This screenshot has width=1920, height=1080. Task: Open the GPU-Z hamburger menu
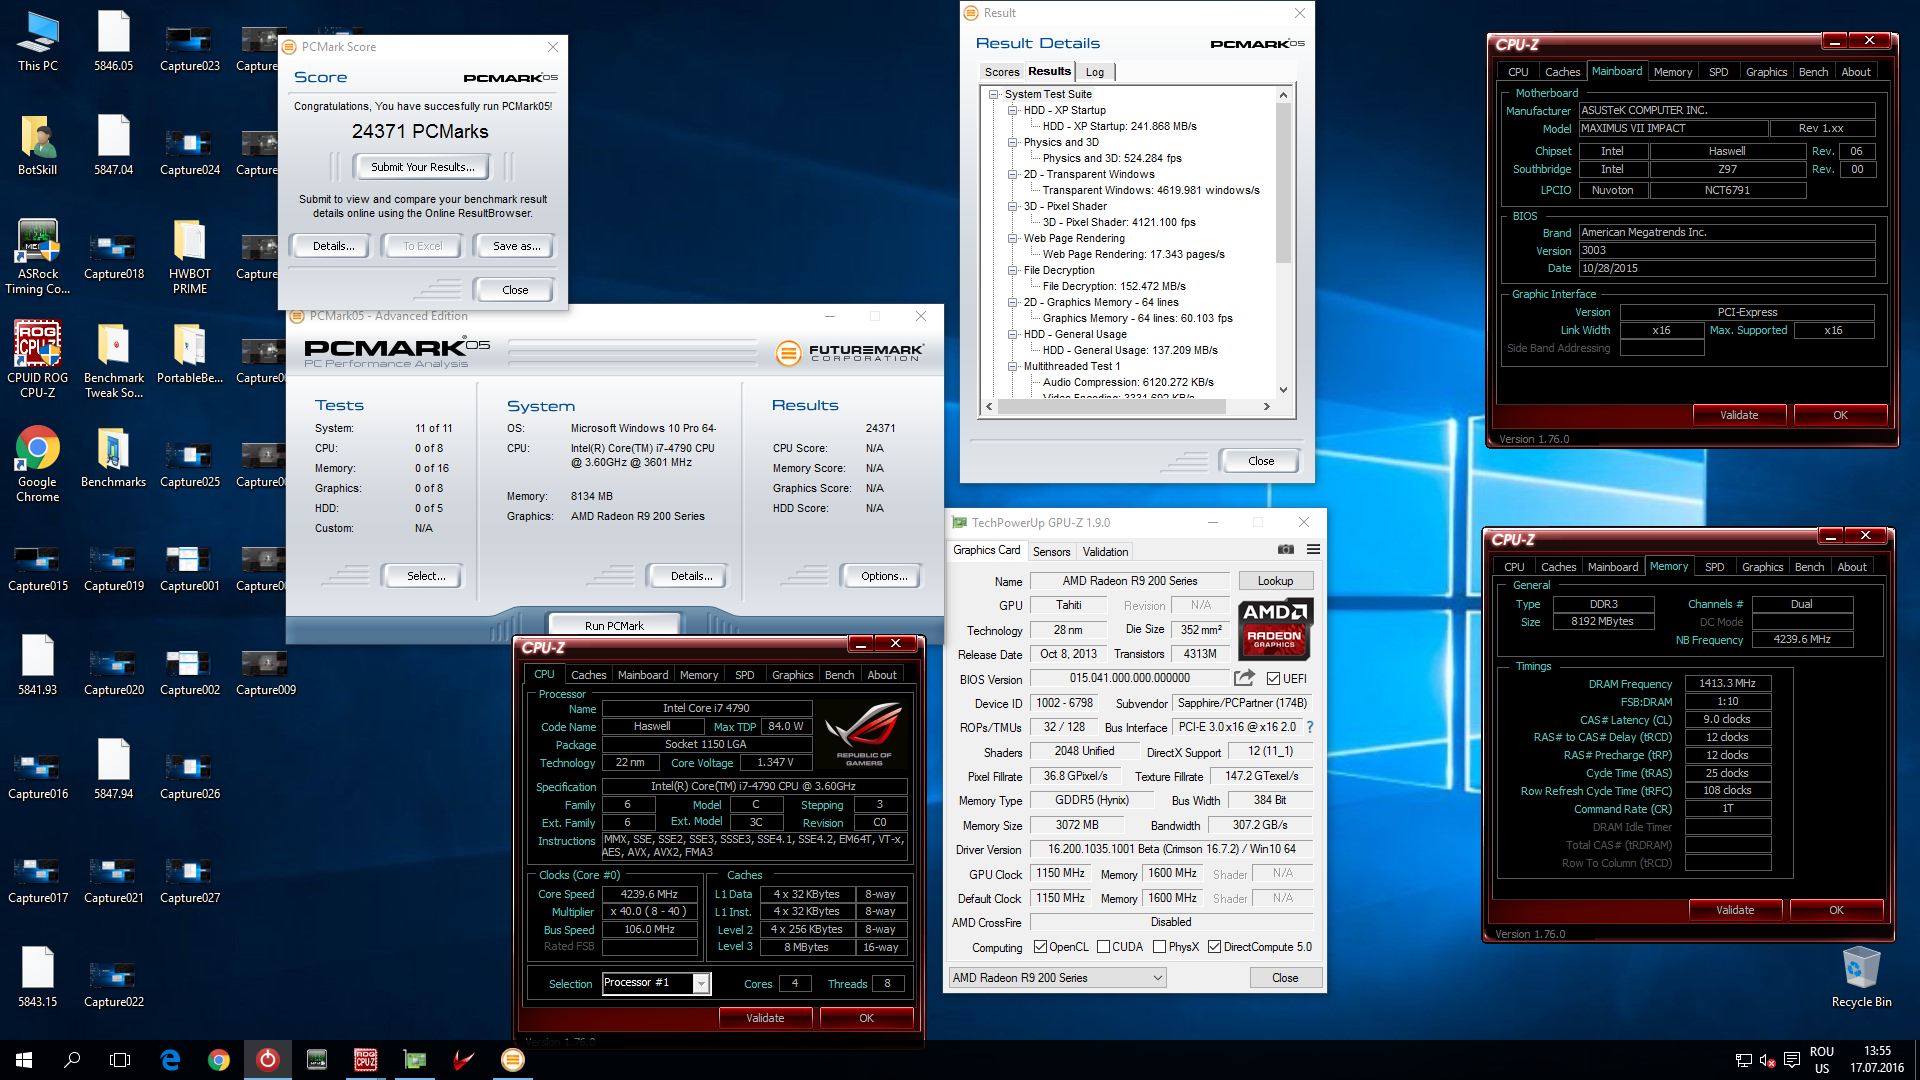tap(1313, 550)
